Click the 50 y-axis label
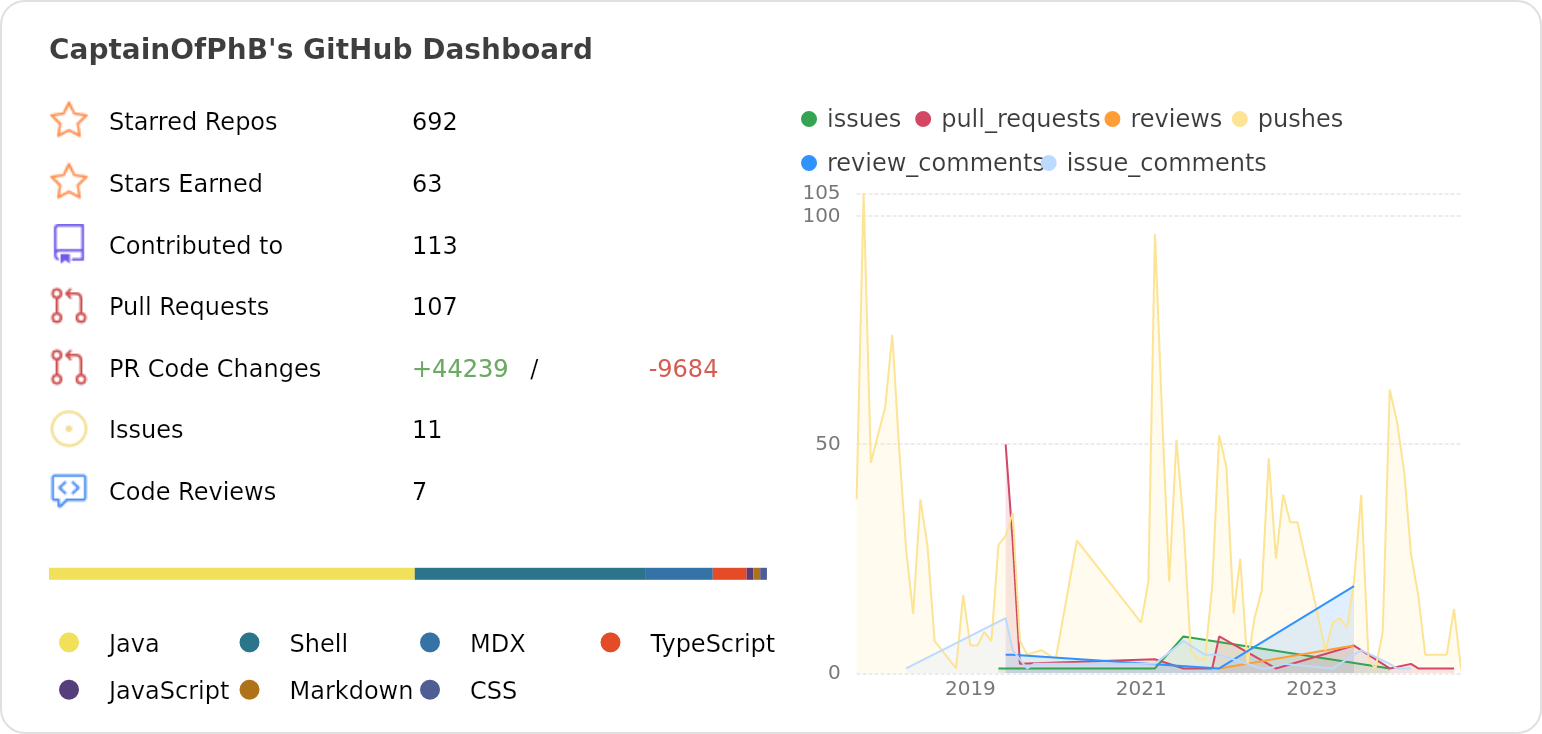This screenshot has height=734, width=1542. click(828, 444)
